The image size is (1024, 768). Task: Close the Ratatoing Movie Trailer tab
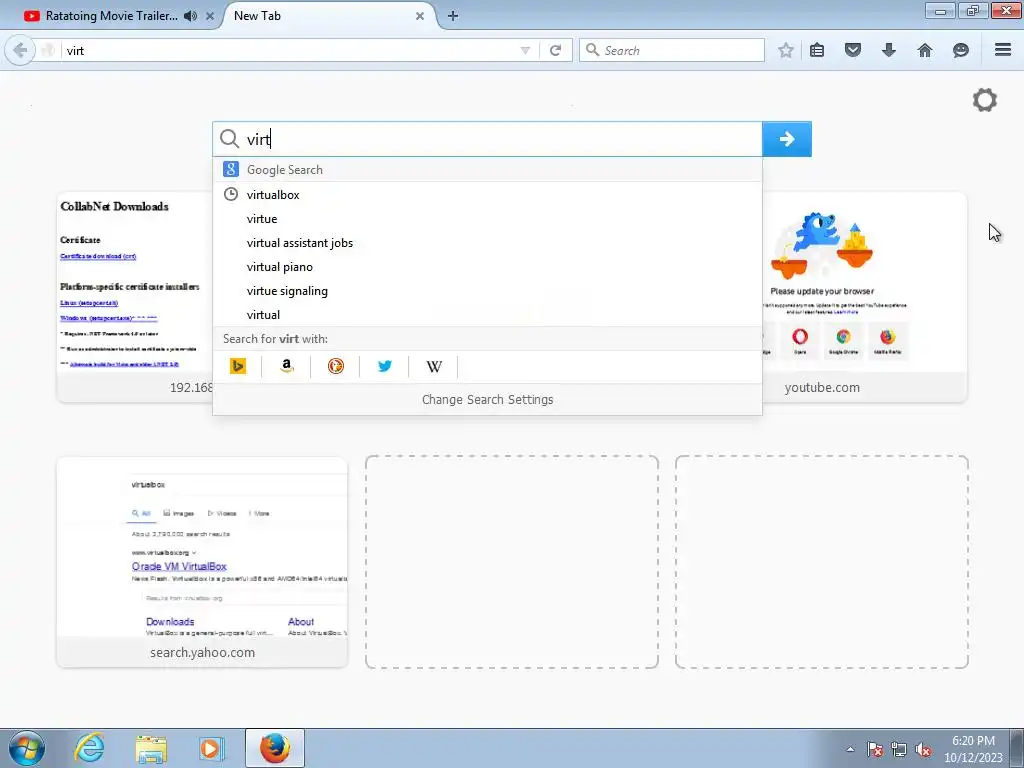coord(210,16)
